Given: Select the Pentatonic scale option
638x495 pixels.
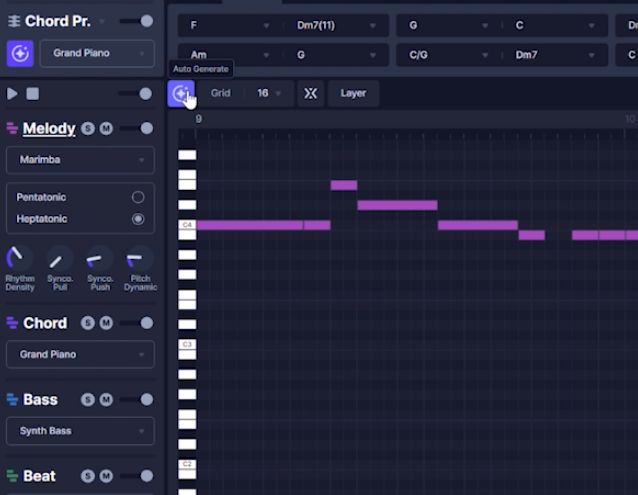Looking at the screenshot, I should pyautogui.click(x=138, y=197).
